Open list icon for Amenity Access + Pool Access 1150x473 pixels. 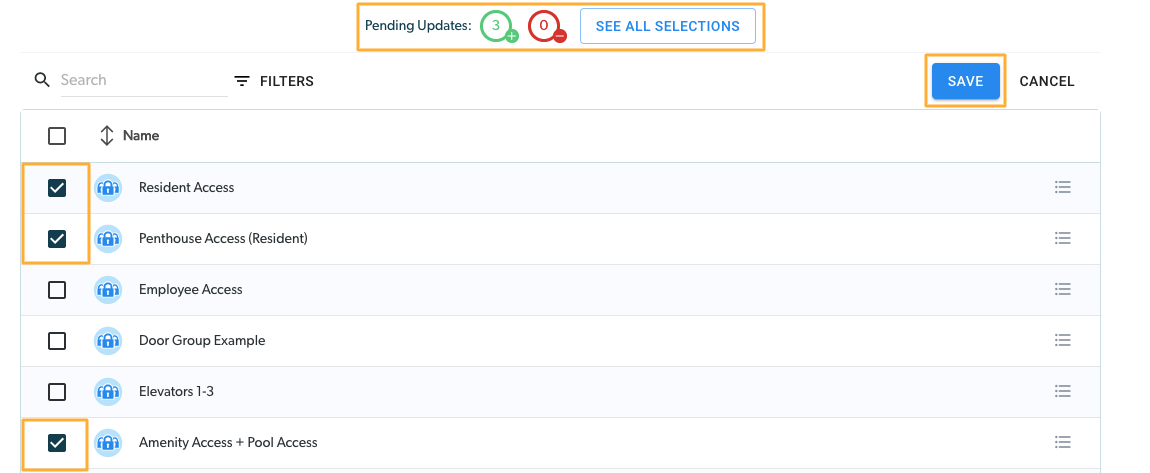click(x=1063, y=441)
